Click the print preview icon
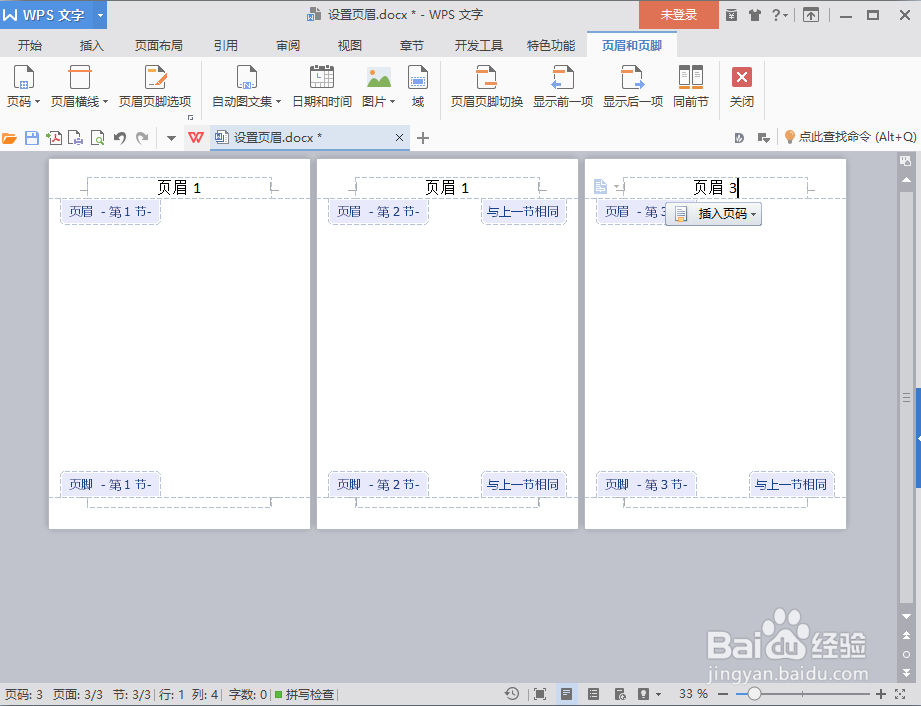 click(x=98, y=138)
